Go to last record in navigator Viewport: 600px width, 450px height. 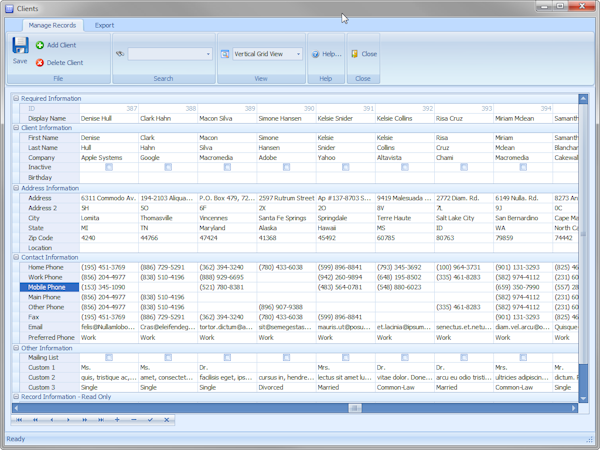click(x=101, y=420)
